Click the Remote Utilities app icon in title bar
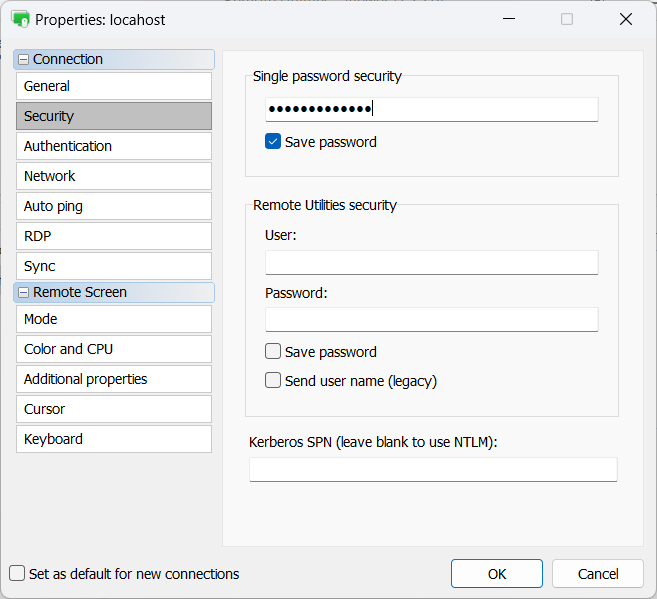 point(20,19)
